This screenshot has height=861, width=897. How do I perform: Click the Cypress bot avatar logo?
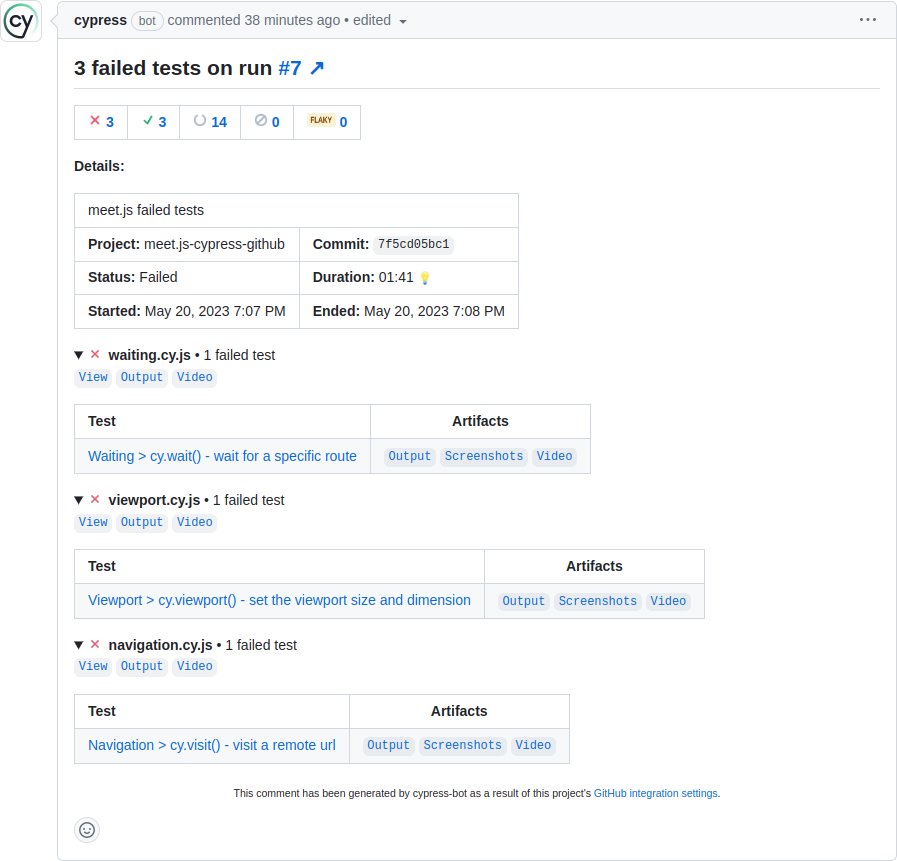(x=21, y=21)
